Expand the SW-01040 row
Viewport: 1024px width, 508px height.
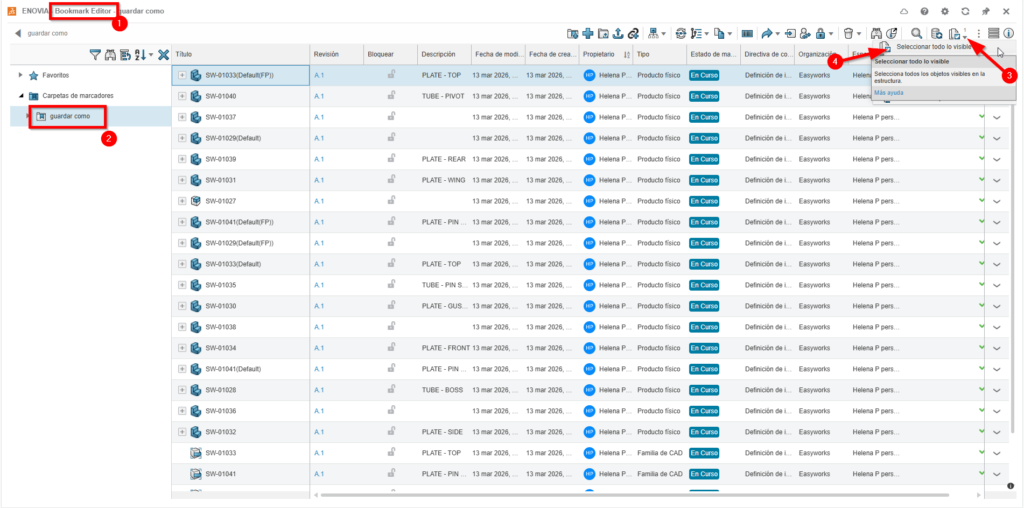click(x=182, y=96)
